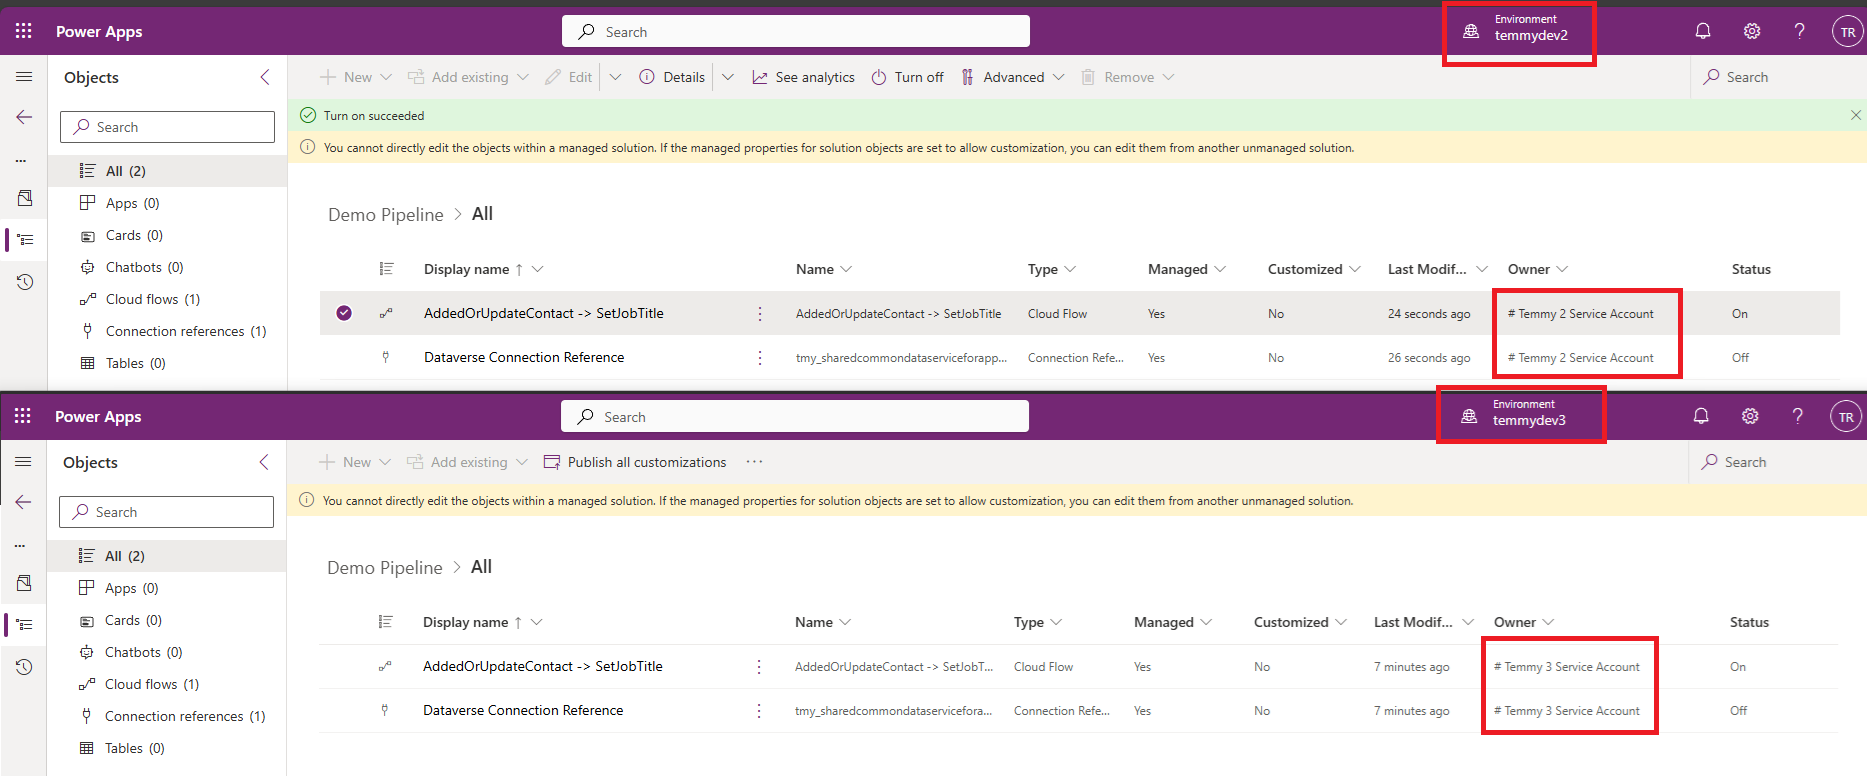This screenshot has height=776, width=1867.
Task: Expand Details dropdown chevron
Action: click(x=728, y=77)
